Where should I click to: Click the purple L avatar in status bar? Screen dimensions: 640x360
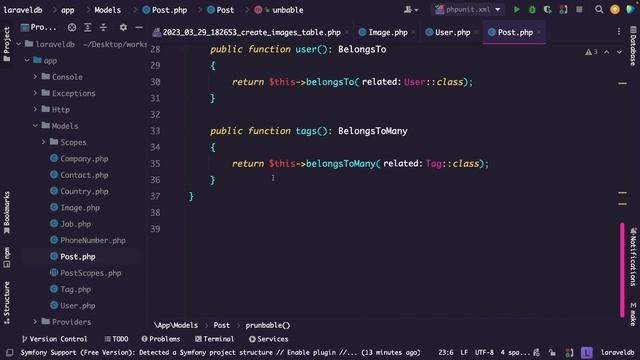click(x=587, y=352)
